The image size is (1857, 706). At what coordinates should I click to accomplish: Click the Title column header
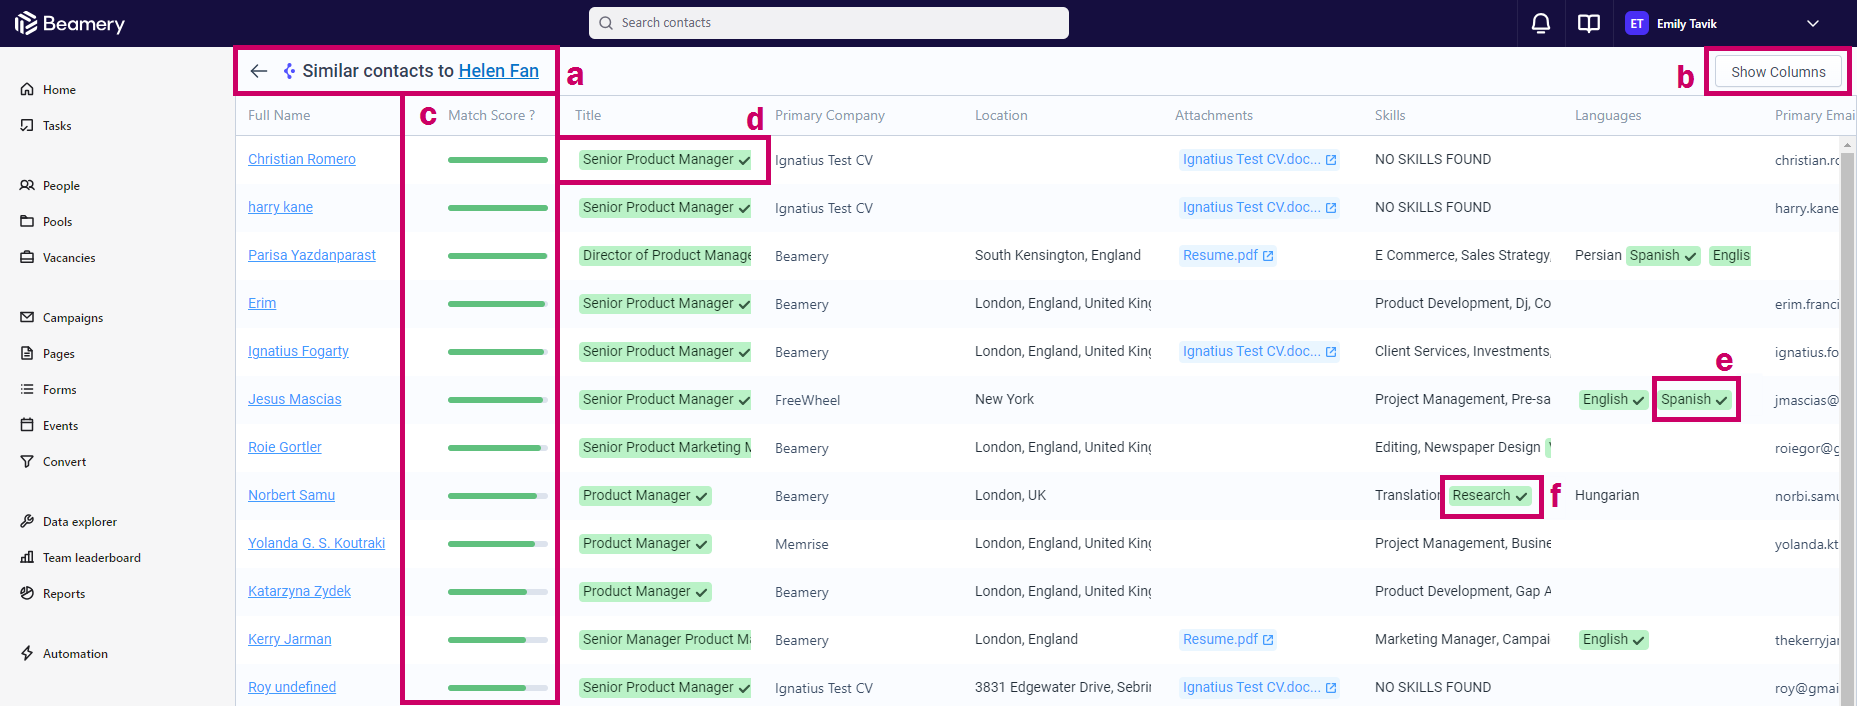click(588, 115)
